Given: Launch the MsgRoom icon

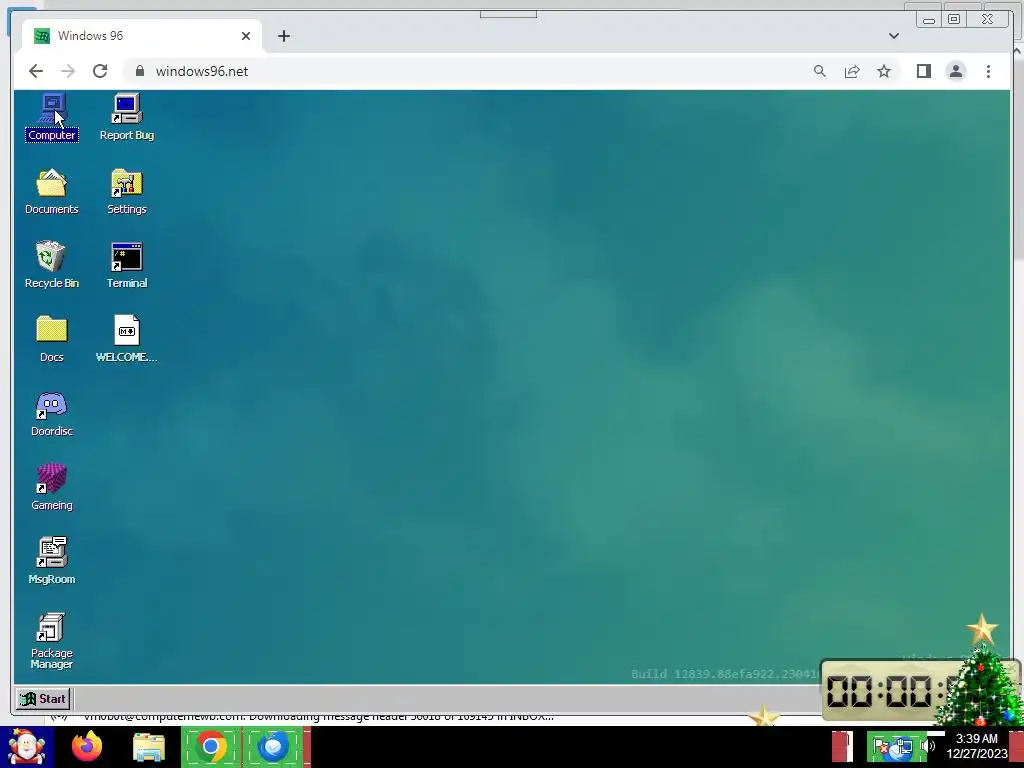Looking at the screenshot, I should click(x=52, y=561).
